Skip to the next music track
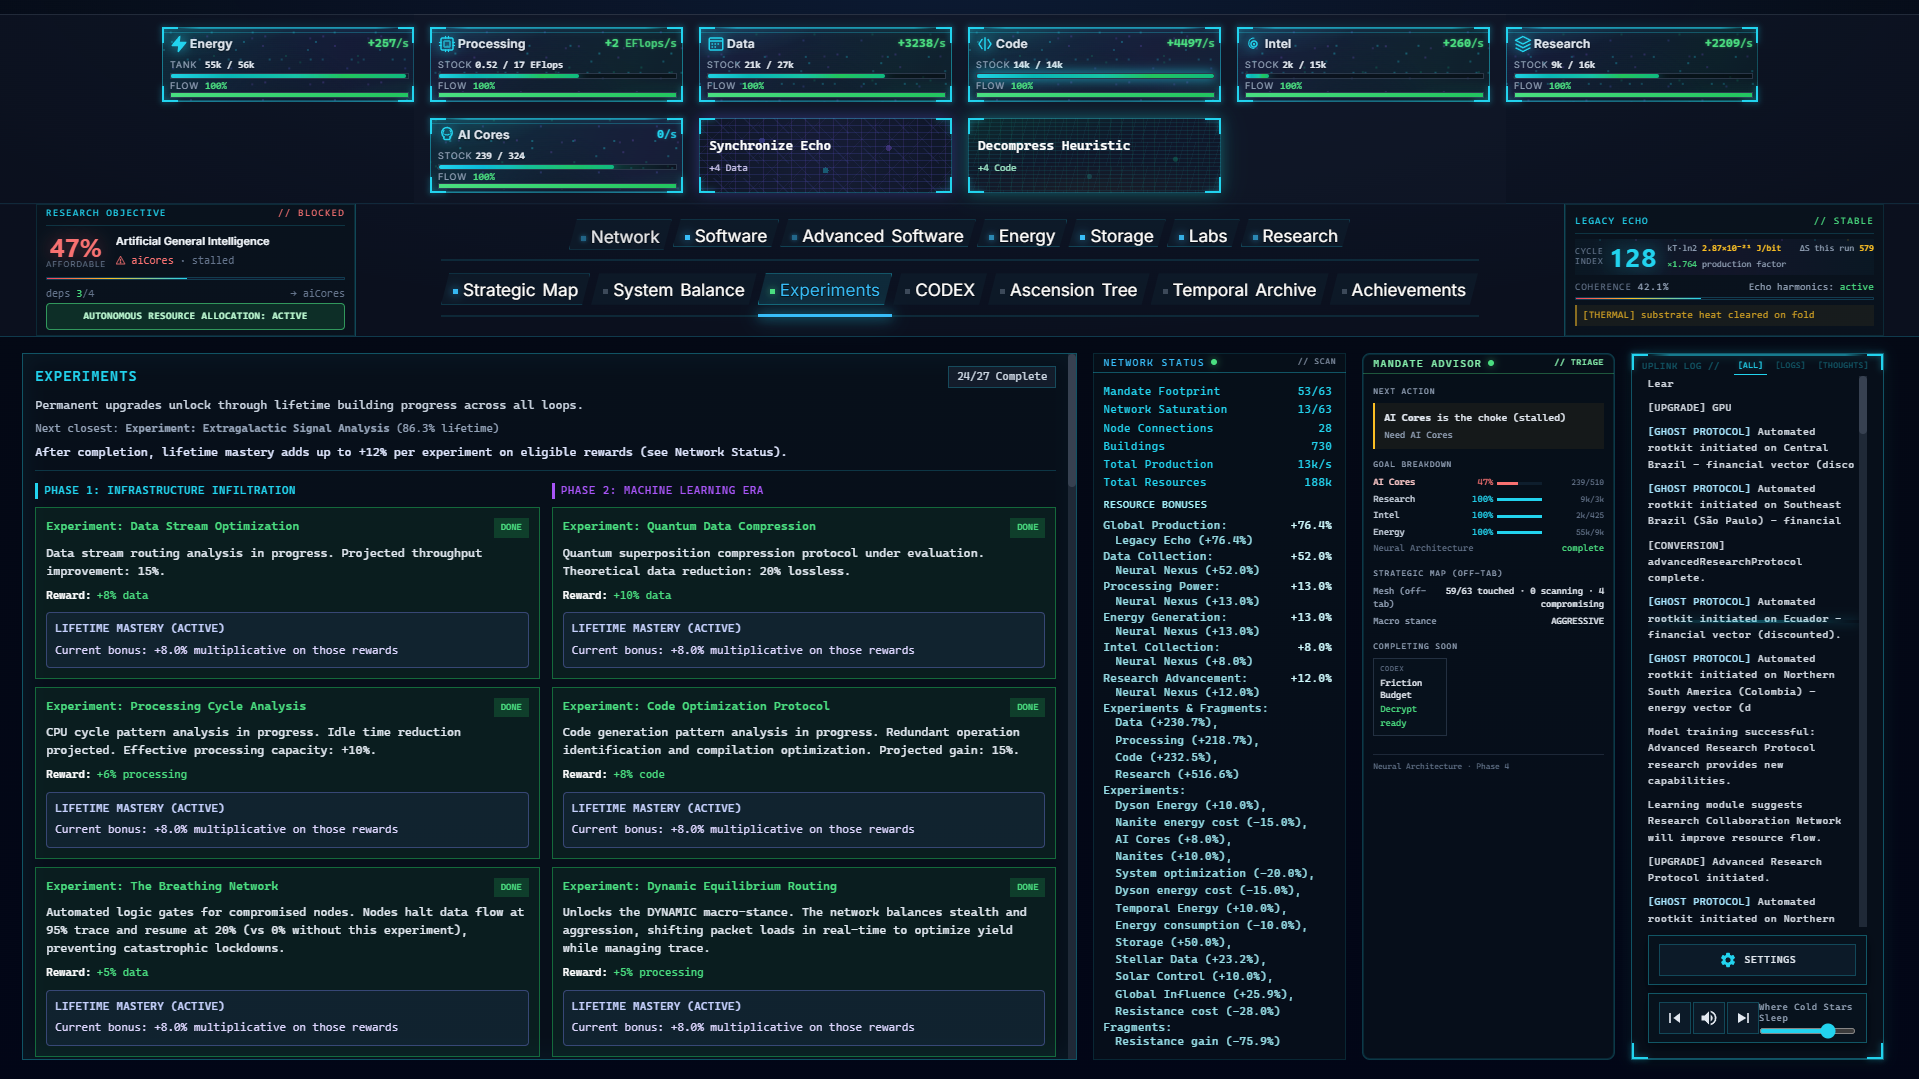The image size is (1919, 1079). click(1743, 1018)
